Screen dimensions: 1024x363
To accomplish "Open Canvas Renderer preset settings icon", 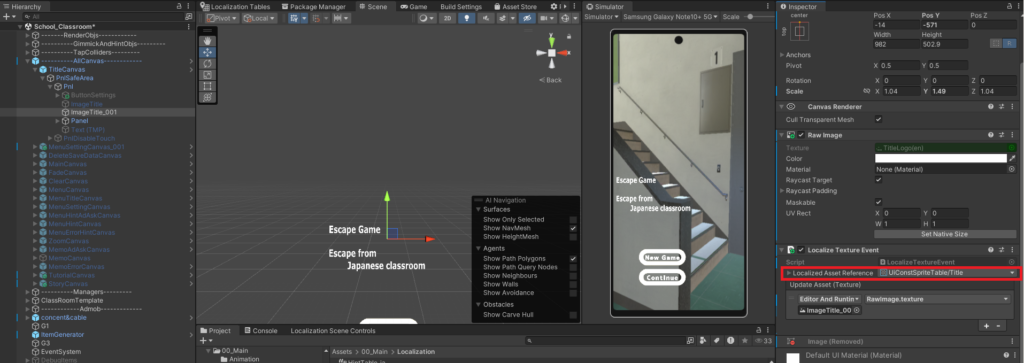I will point(1002,106).
